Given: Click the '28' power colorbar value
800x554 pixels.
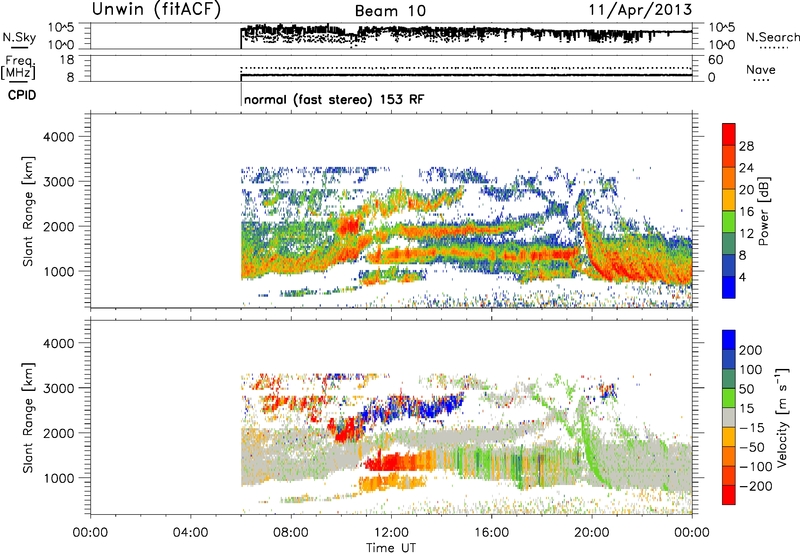Looking at the screenshot, I should [746, 146].
